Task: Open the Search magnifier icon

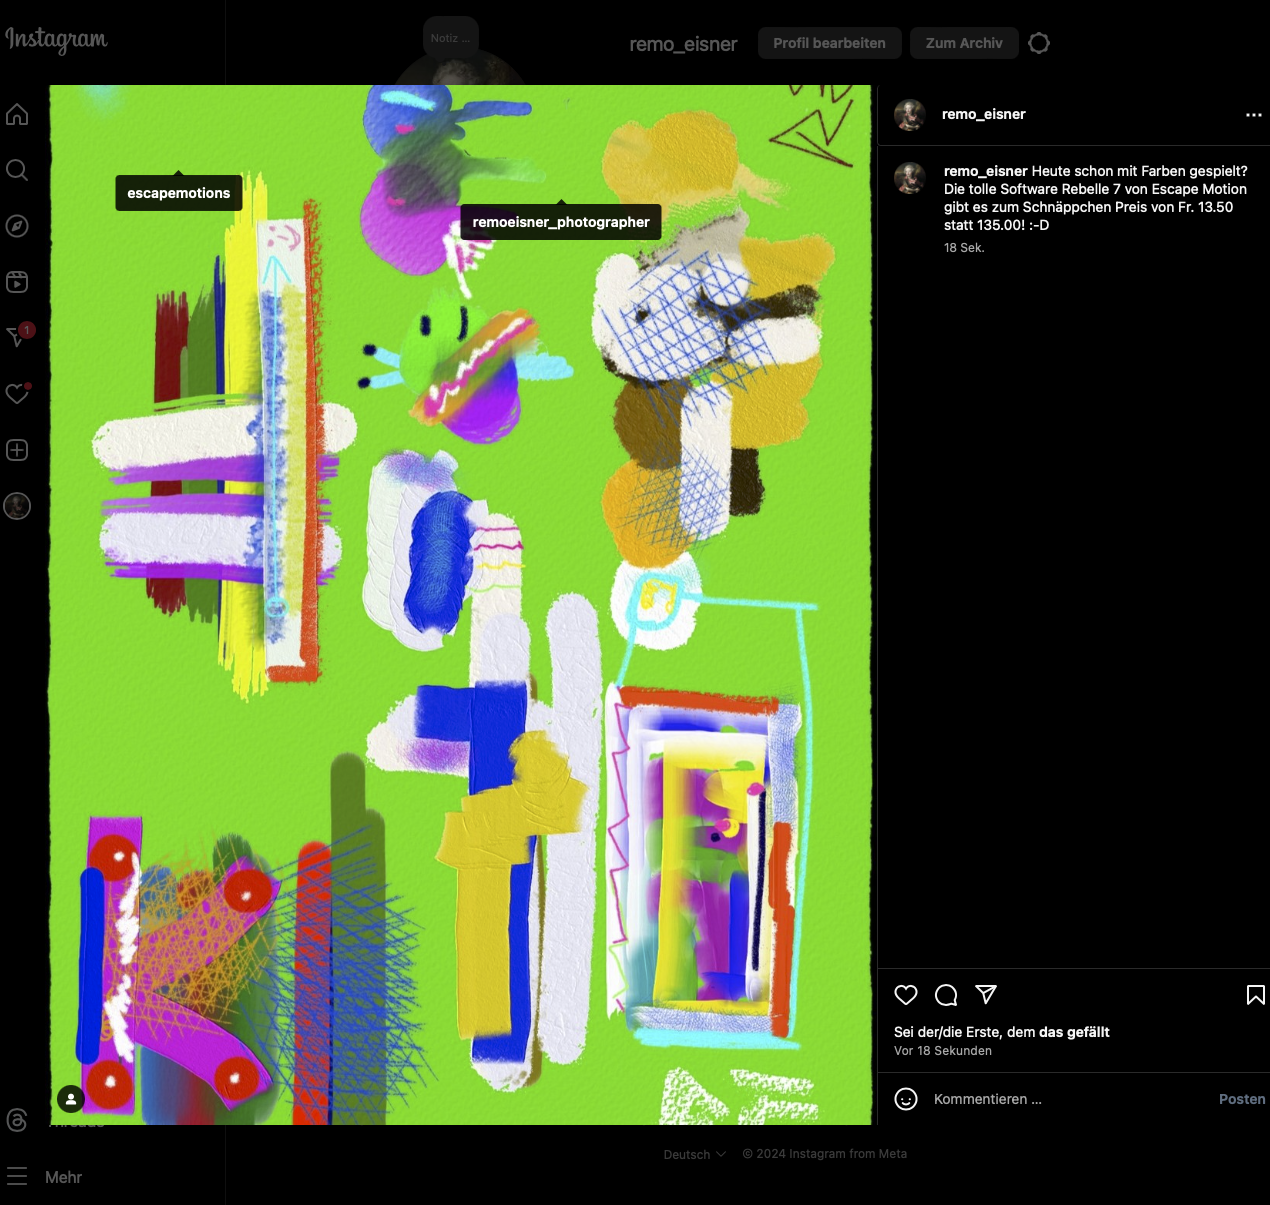Action: click(x=17, y=170)
